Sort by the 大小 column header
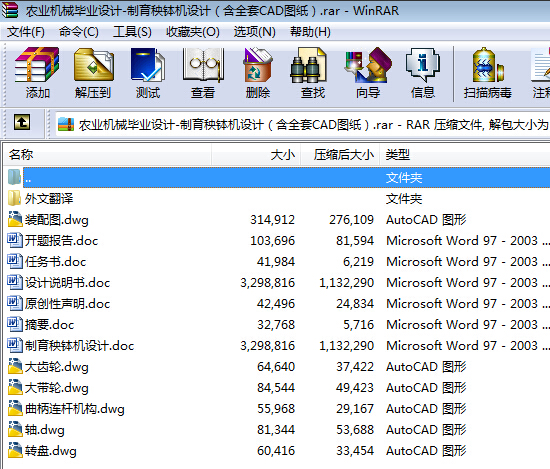Screen dimensions: 550x469 click(256, 155)
